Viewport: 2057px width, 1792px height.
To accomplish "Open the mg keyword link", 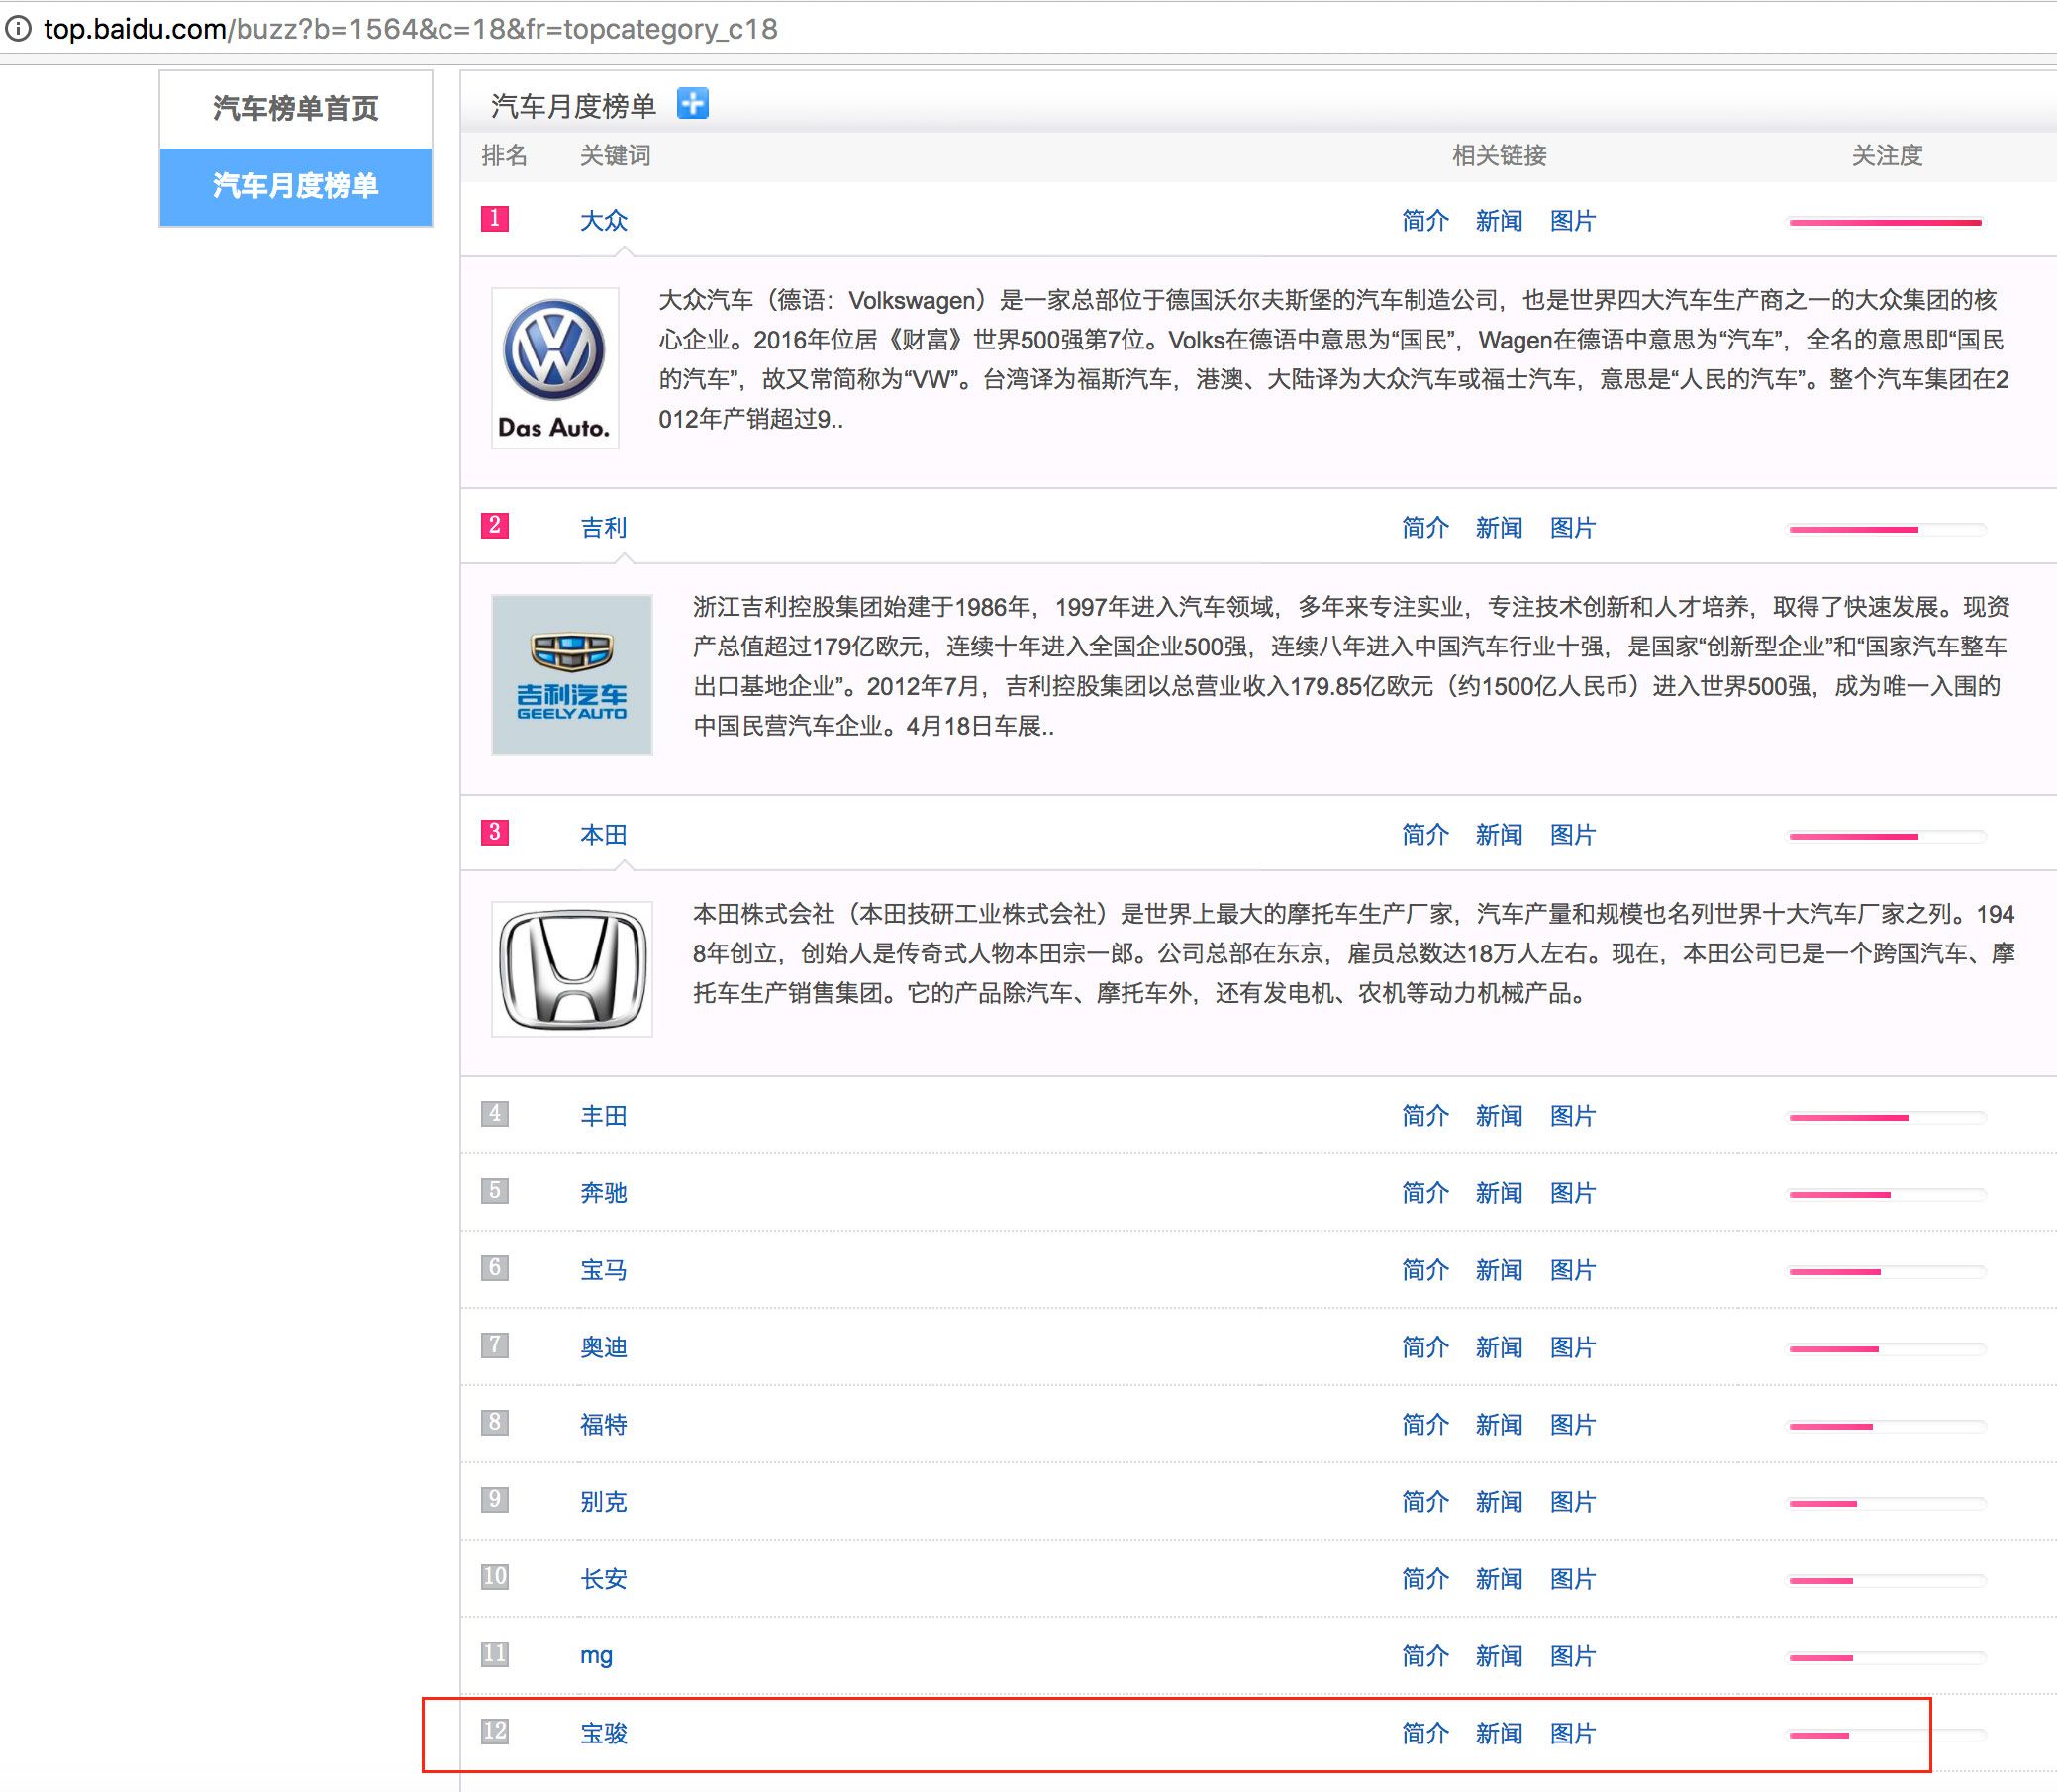I will click(x=596, y=1657).
